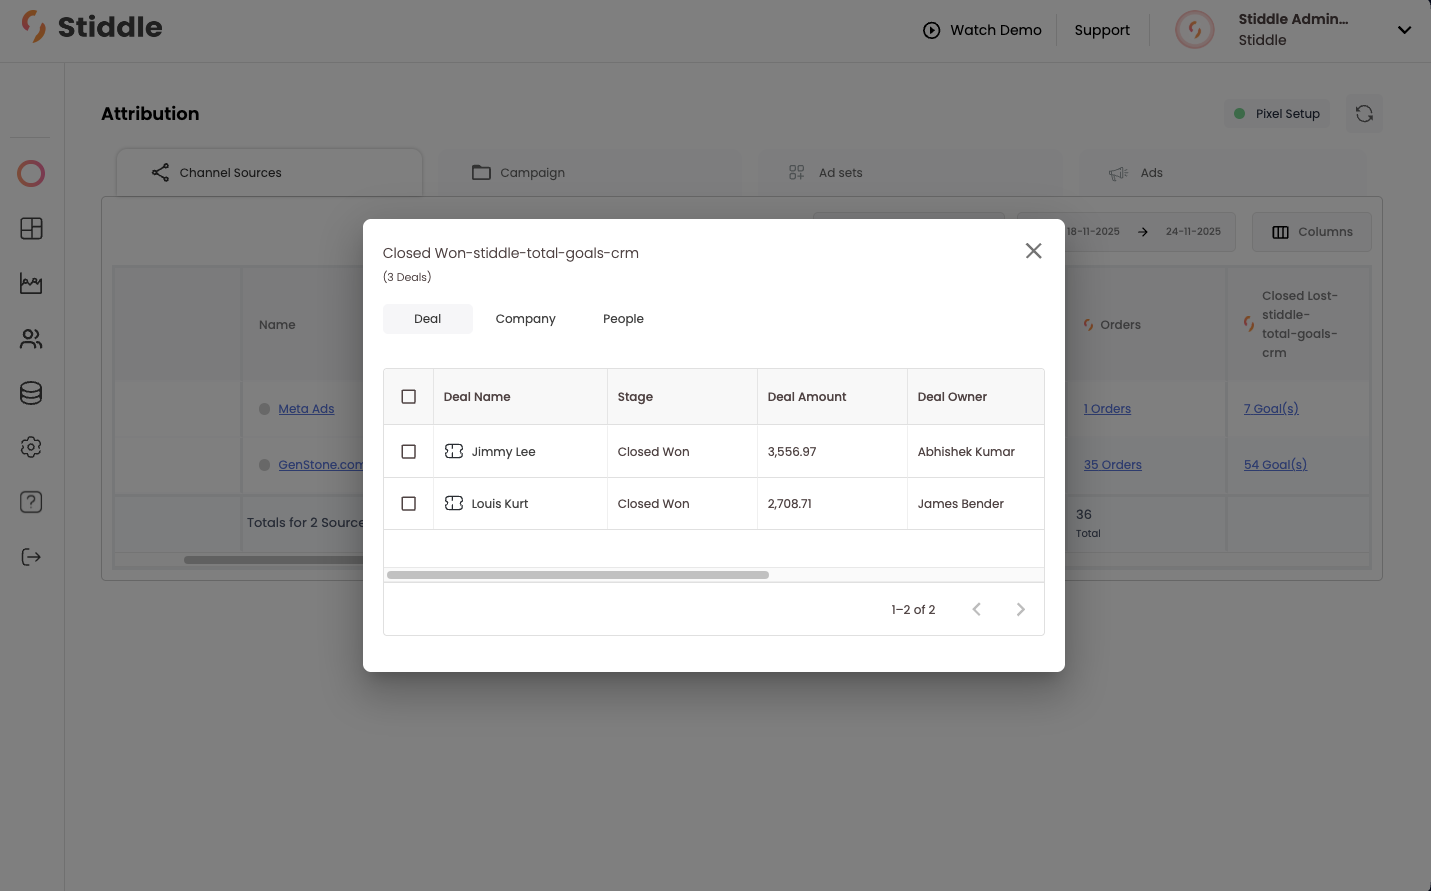The image size is (1431, 891).
Task: Click the Louis Kurt deal name
Action: click(x=500, y=504)
